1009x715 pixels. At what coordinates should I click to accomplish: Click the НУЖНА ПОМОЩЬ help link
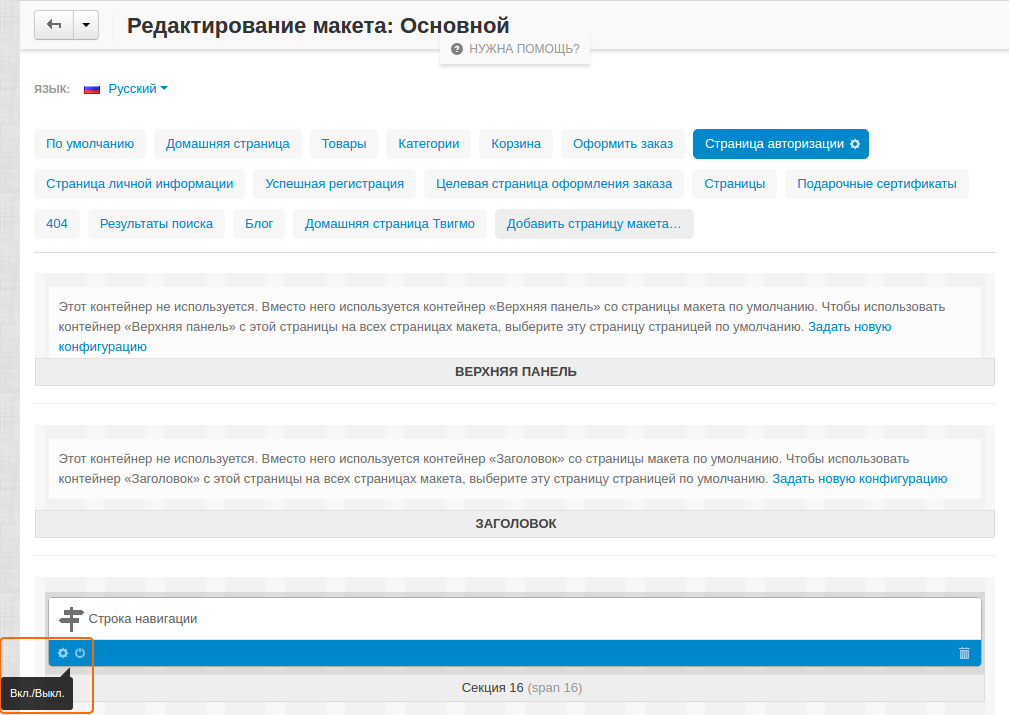coord(523,47)
